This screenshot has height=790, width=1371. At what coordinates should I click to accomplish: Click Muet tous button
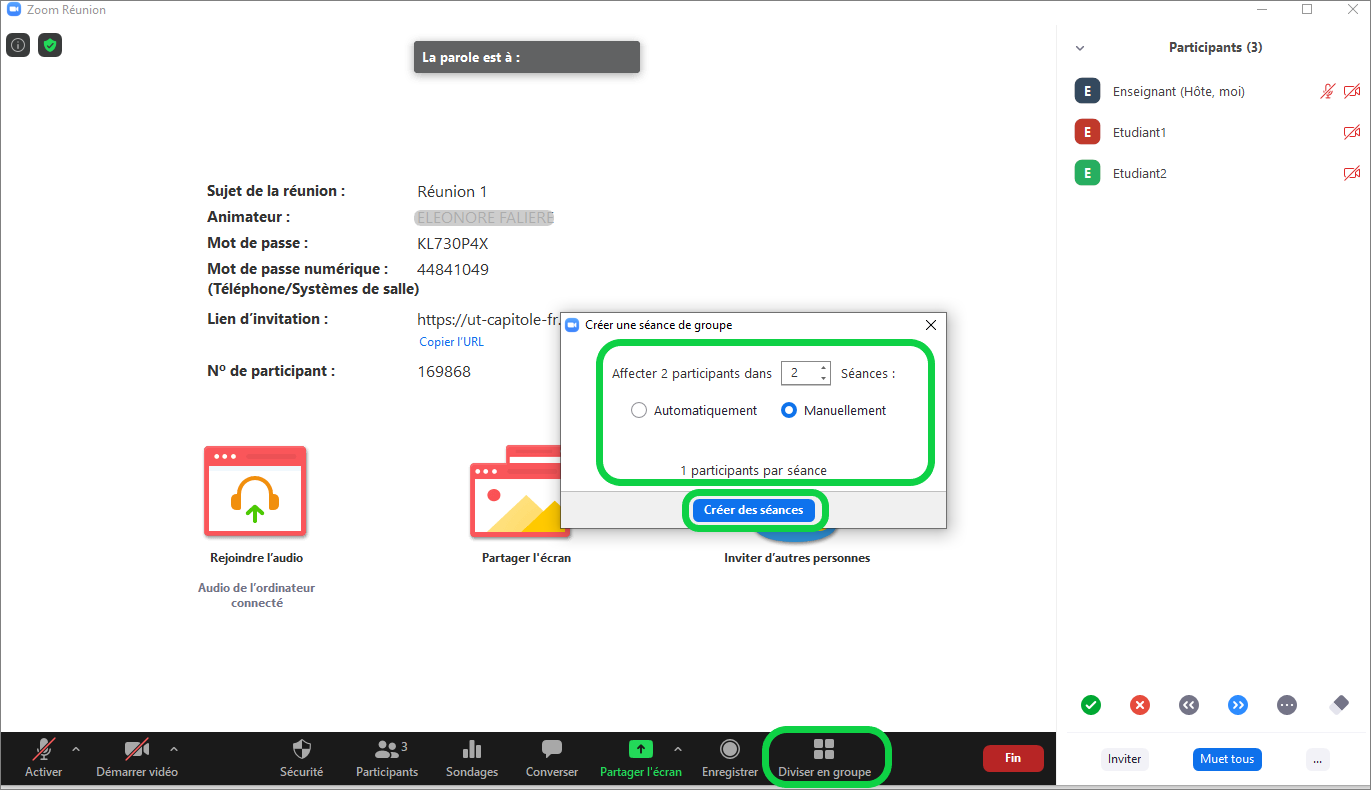coord(1227,759)
